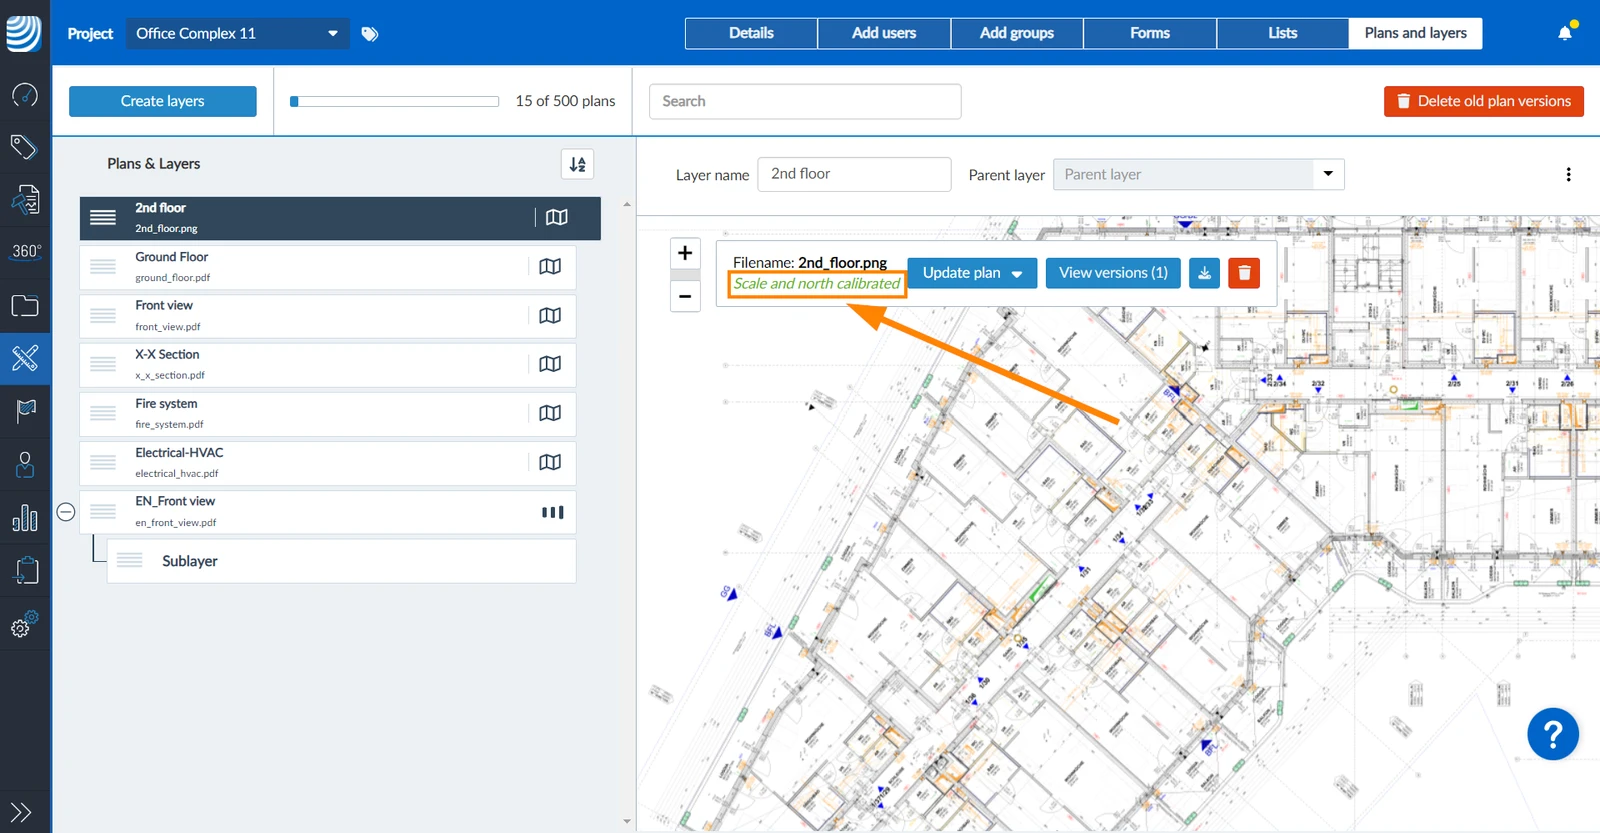
Task: Toggle map icon for Fire system layer
Action: (x=550, y=413)
